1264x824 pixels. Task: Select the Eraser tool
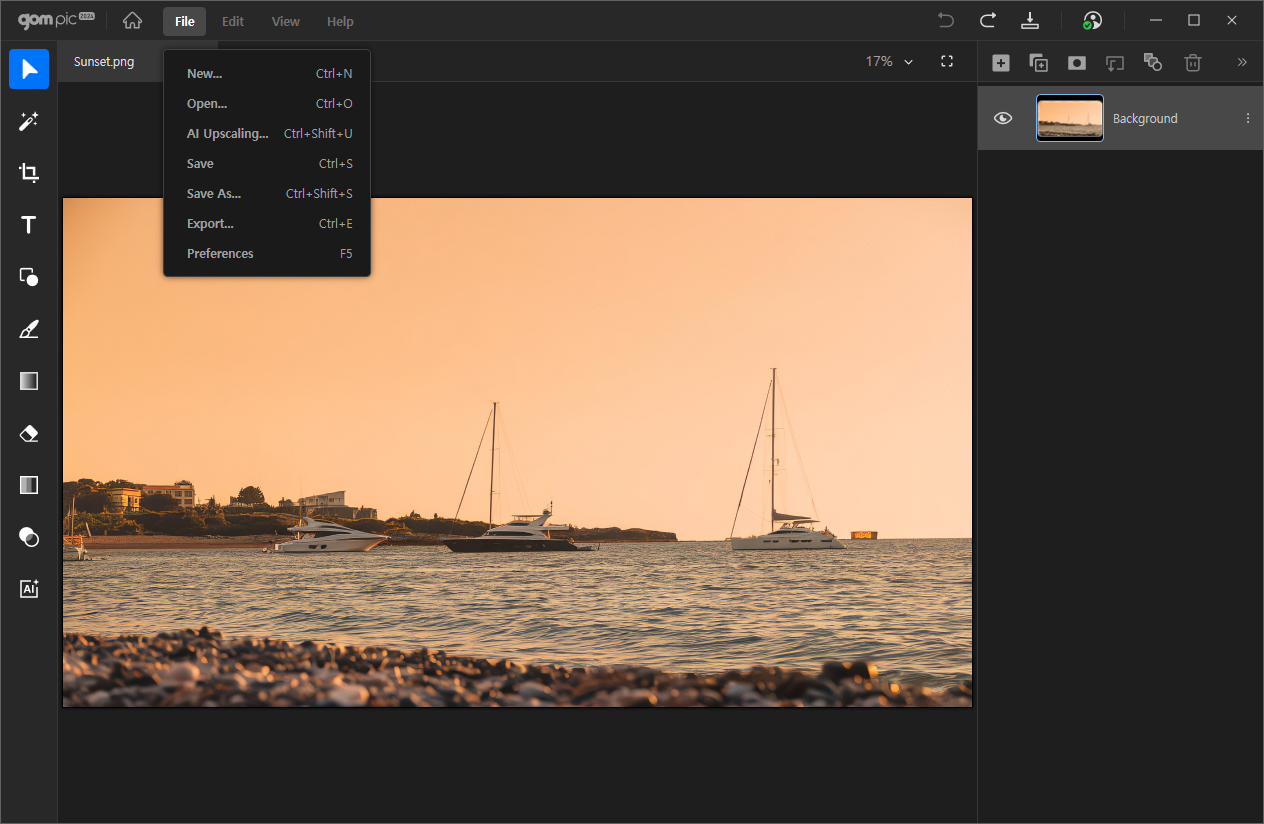29,433
